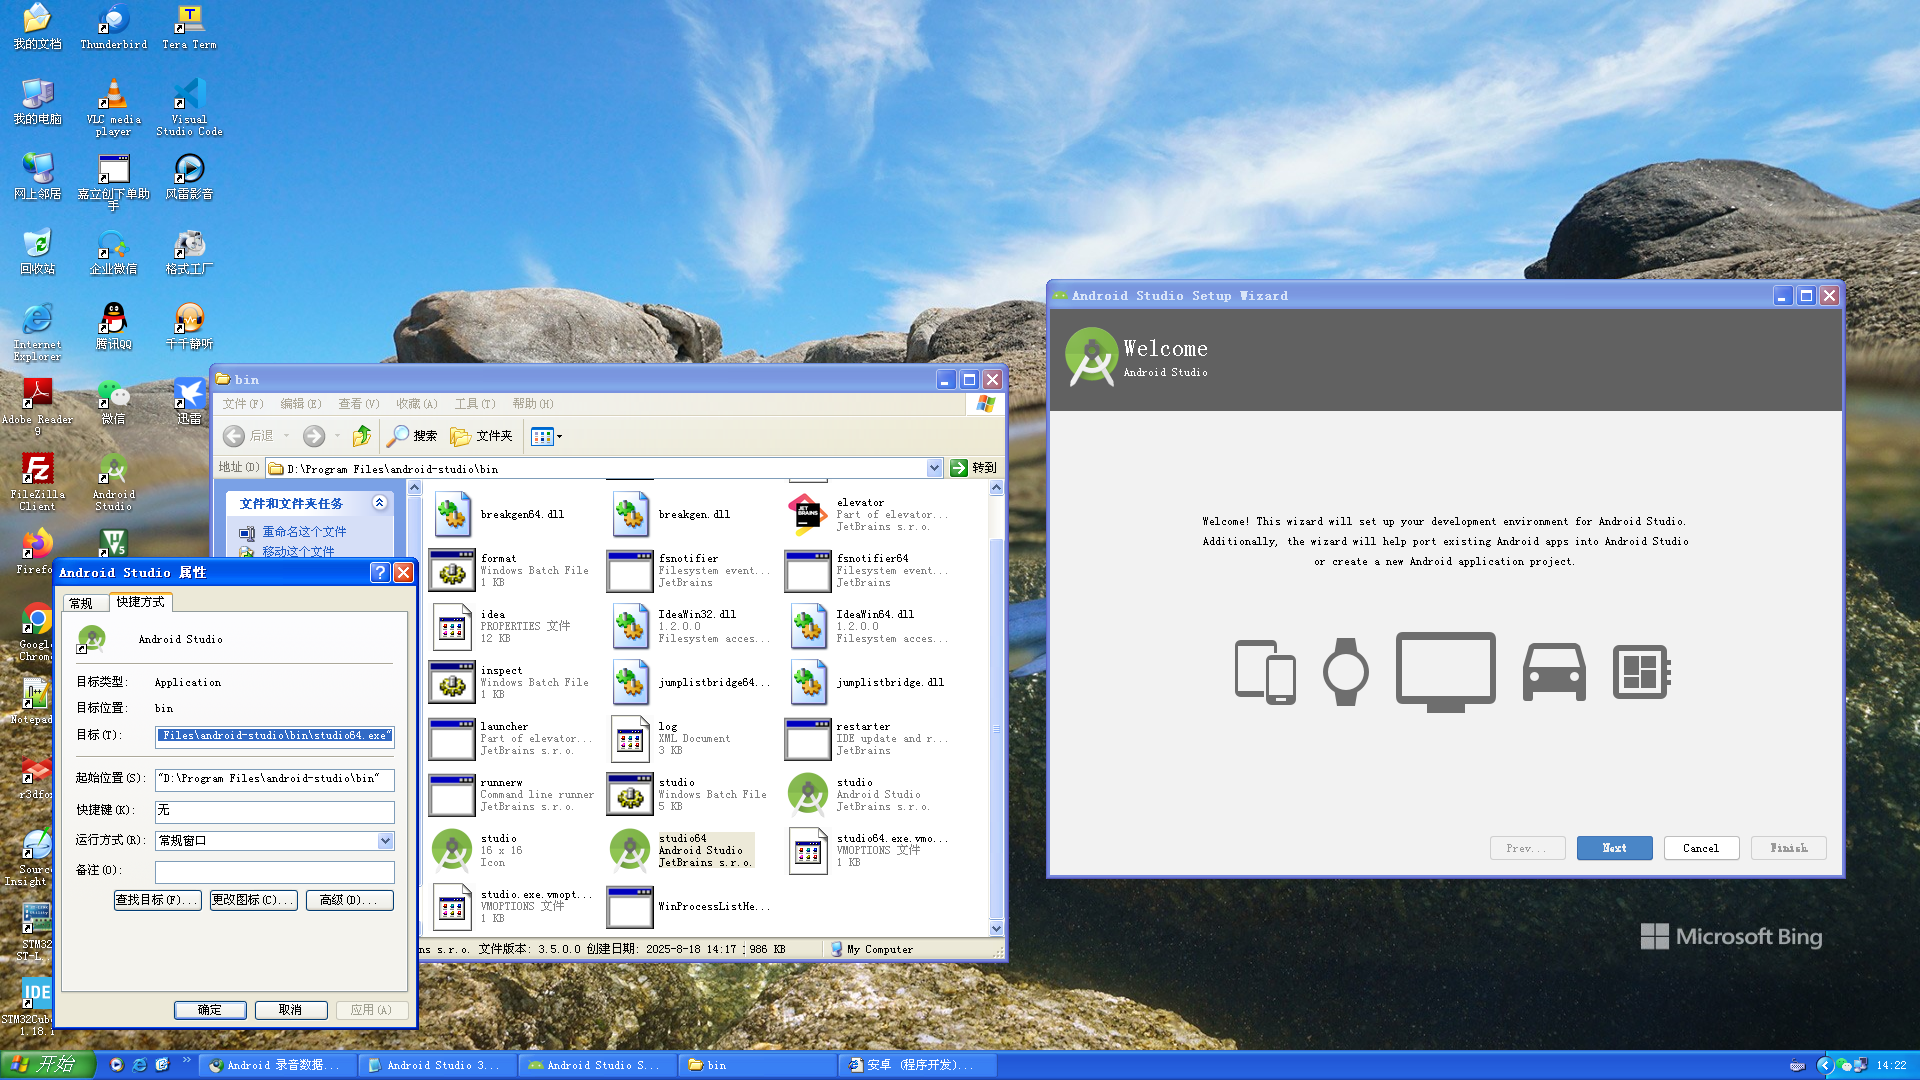
Task: Click Next in the Setup Wizard
Action: coord(1614,848)
